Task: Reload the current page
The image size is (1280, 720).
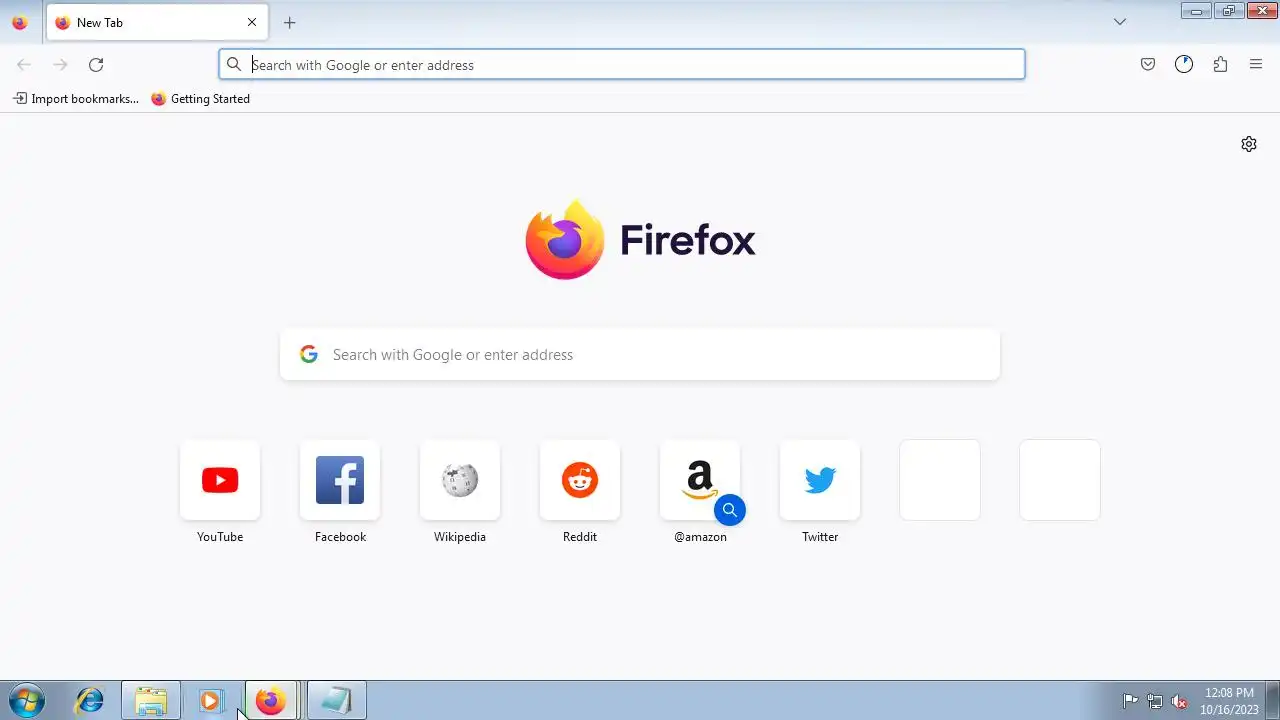Action: 96,65
